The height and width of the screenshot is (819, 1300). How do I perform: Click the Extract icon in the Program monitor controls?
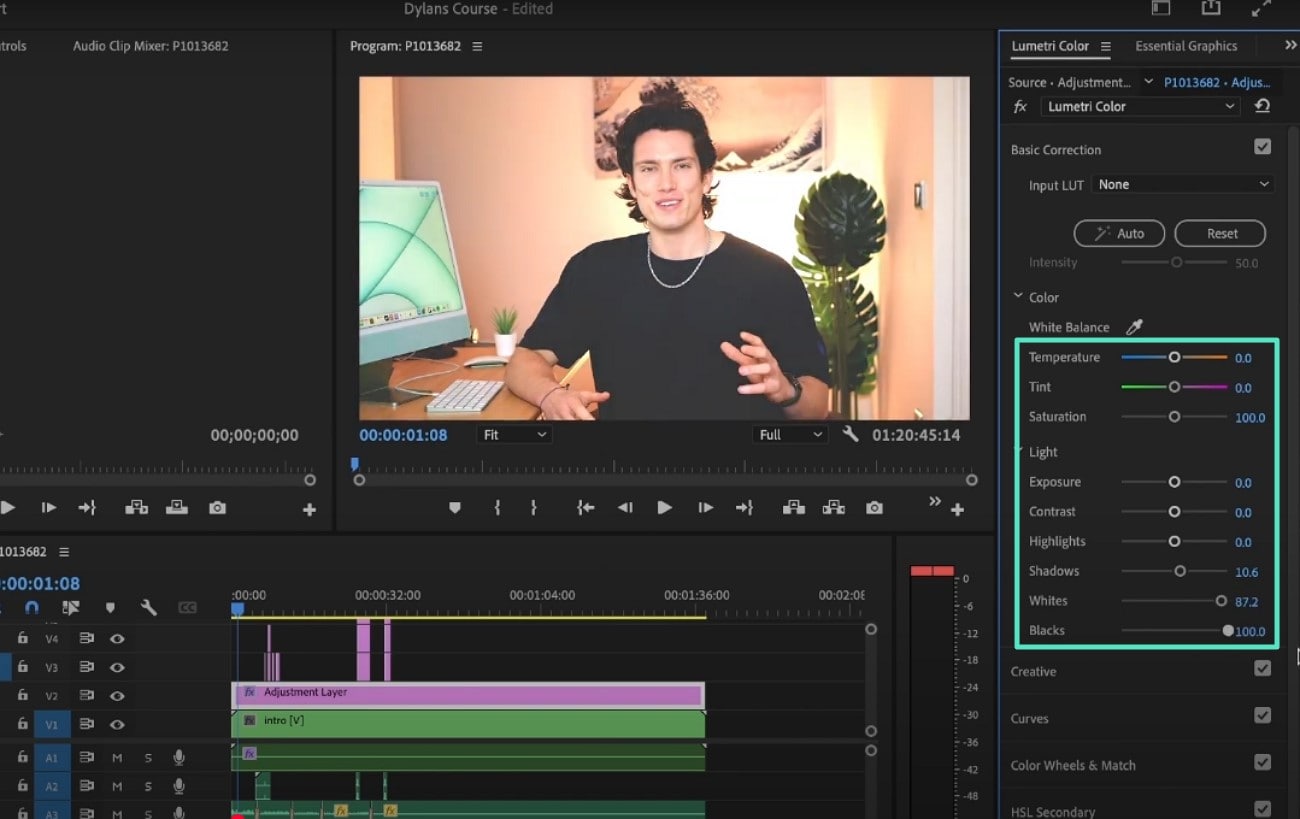(x=833, y=507)
